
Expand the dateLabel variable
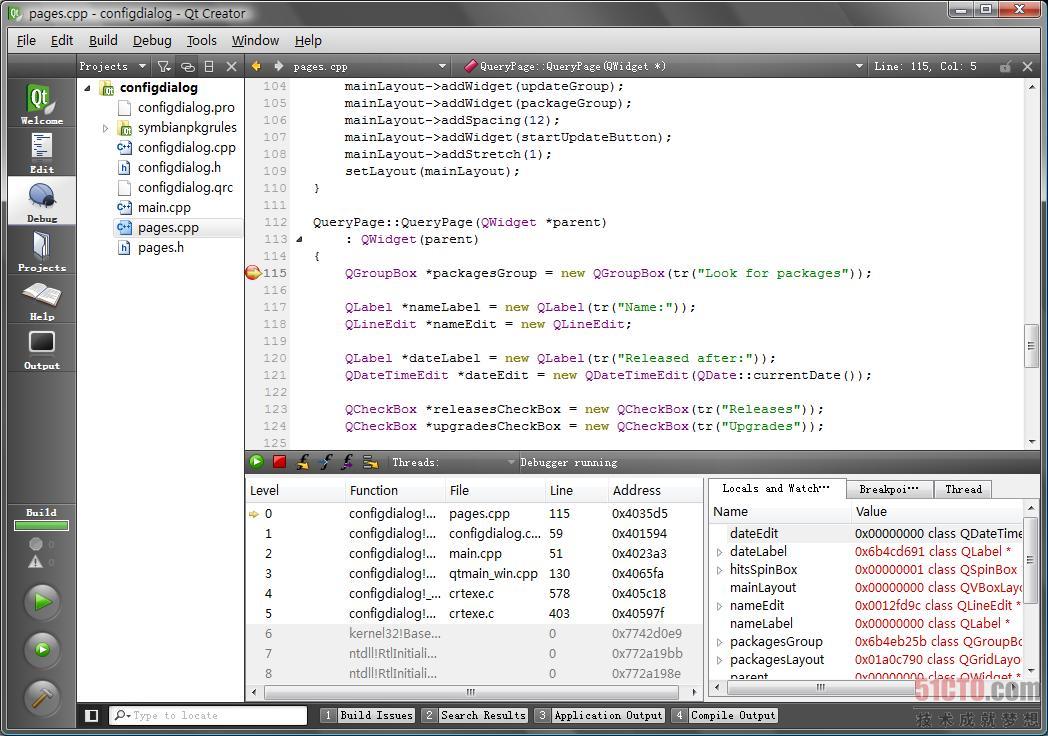719,552
